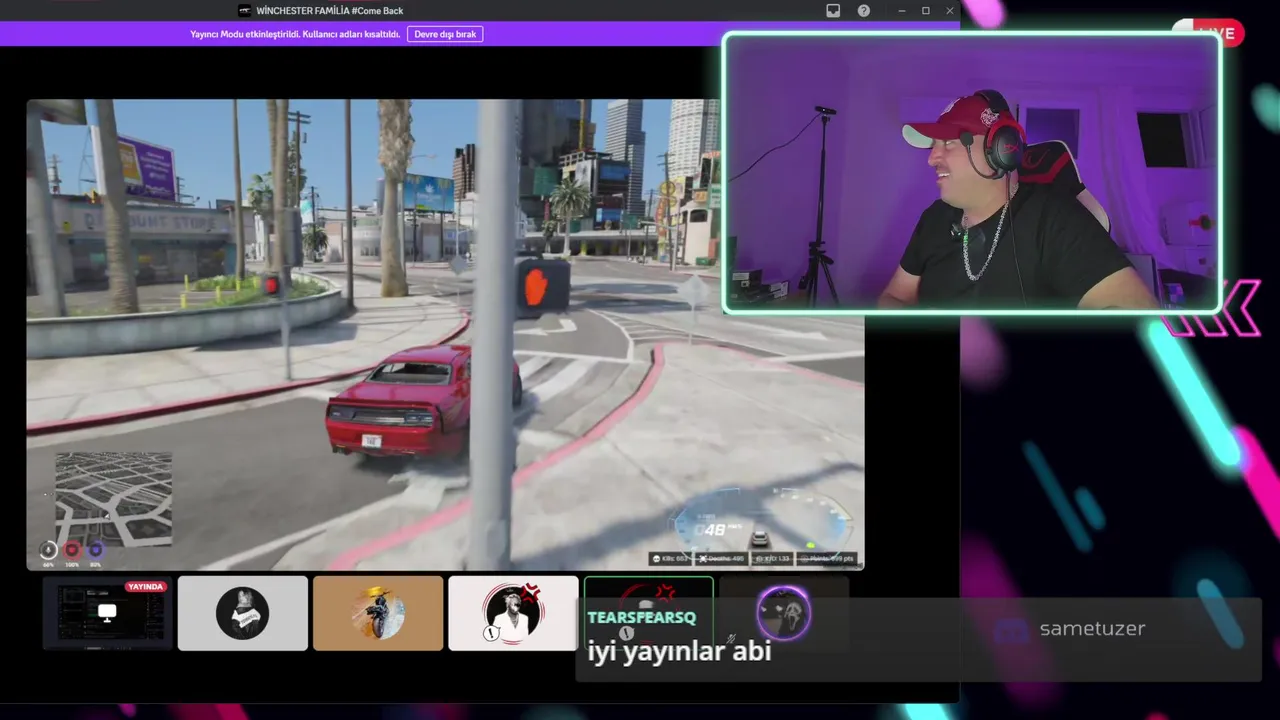Screen dimensions: 1280x720
Task: Select the green-outlined speaking participant tile
Action: [648, 613]
